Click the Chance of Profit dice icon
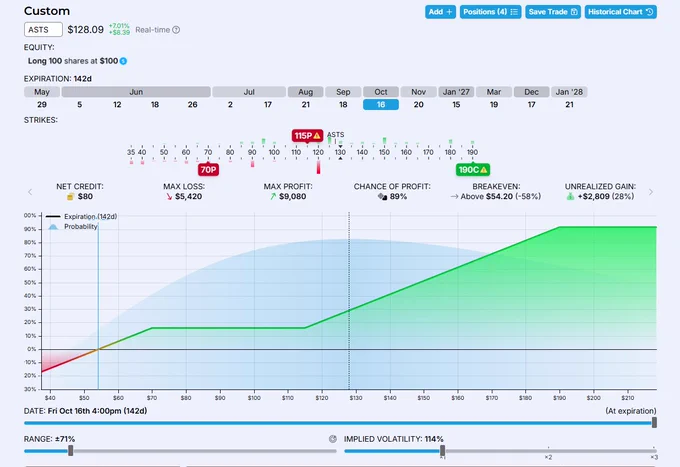Image resolution: width=680 pixels, height=467 pixels. [382, 196]
